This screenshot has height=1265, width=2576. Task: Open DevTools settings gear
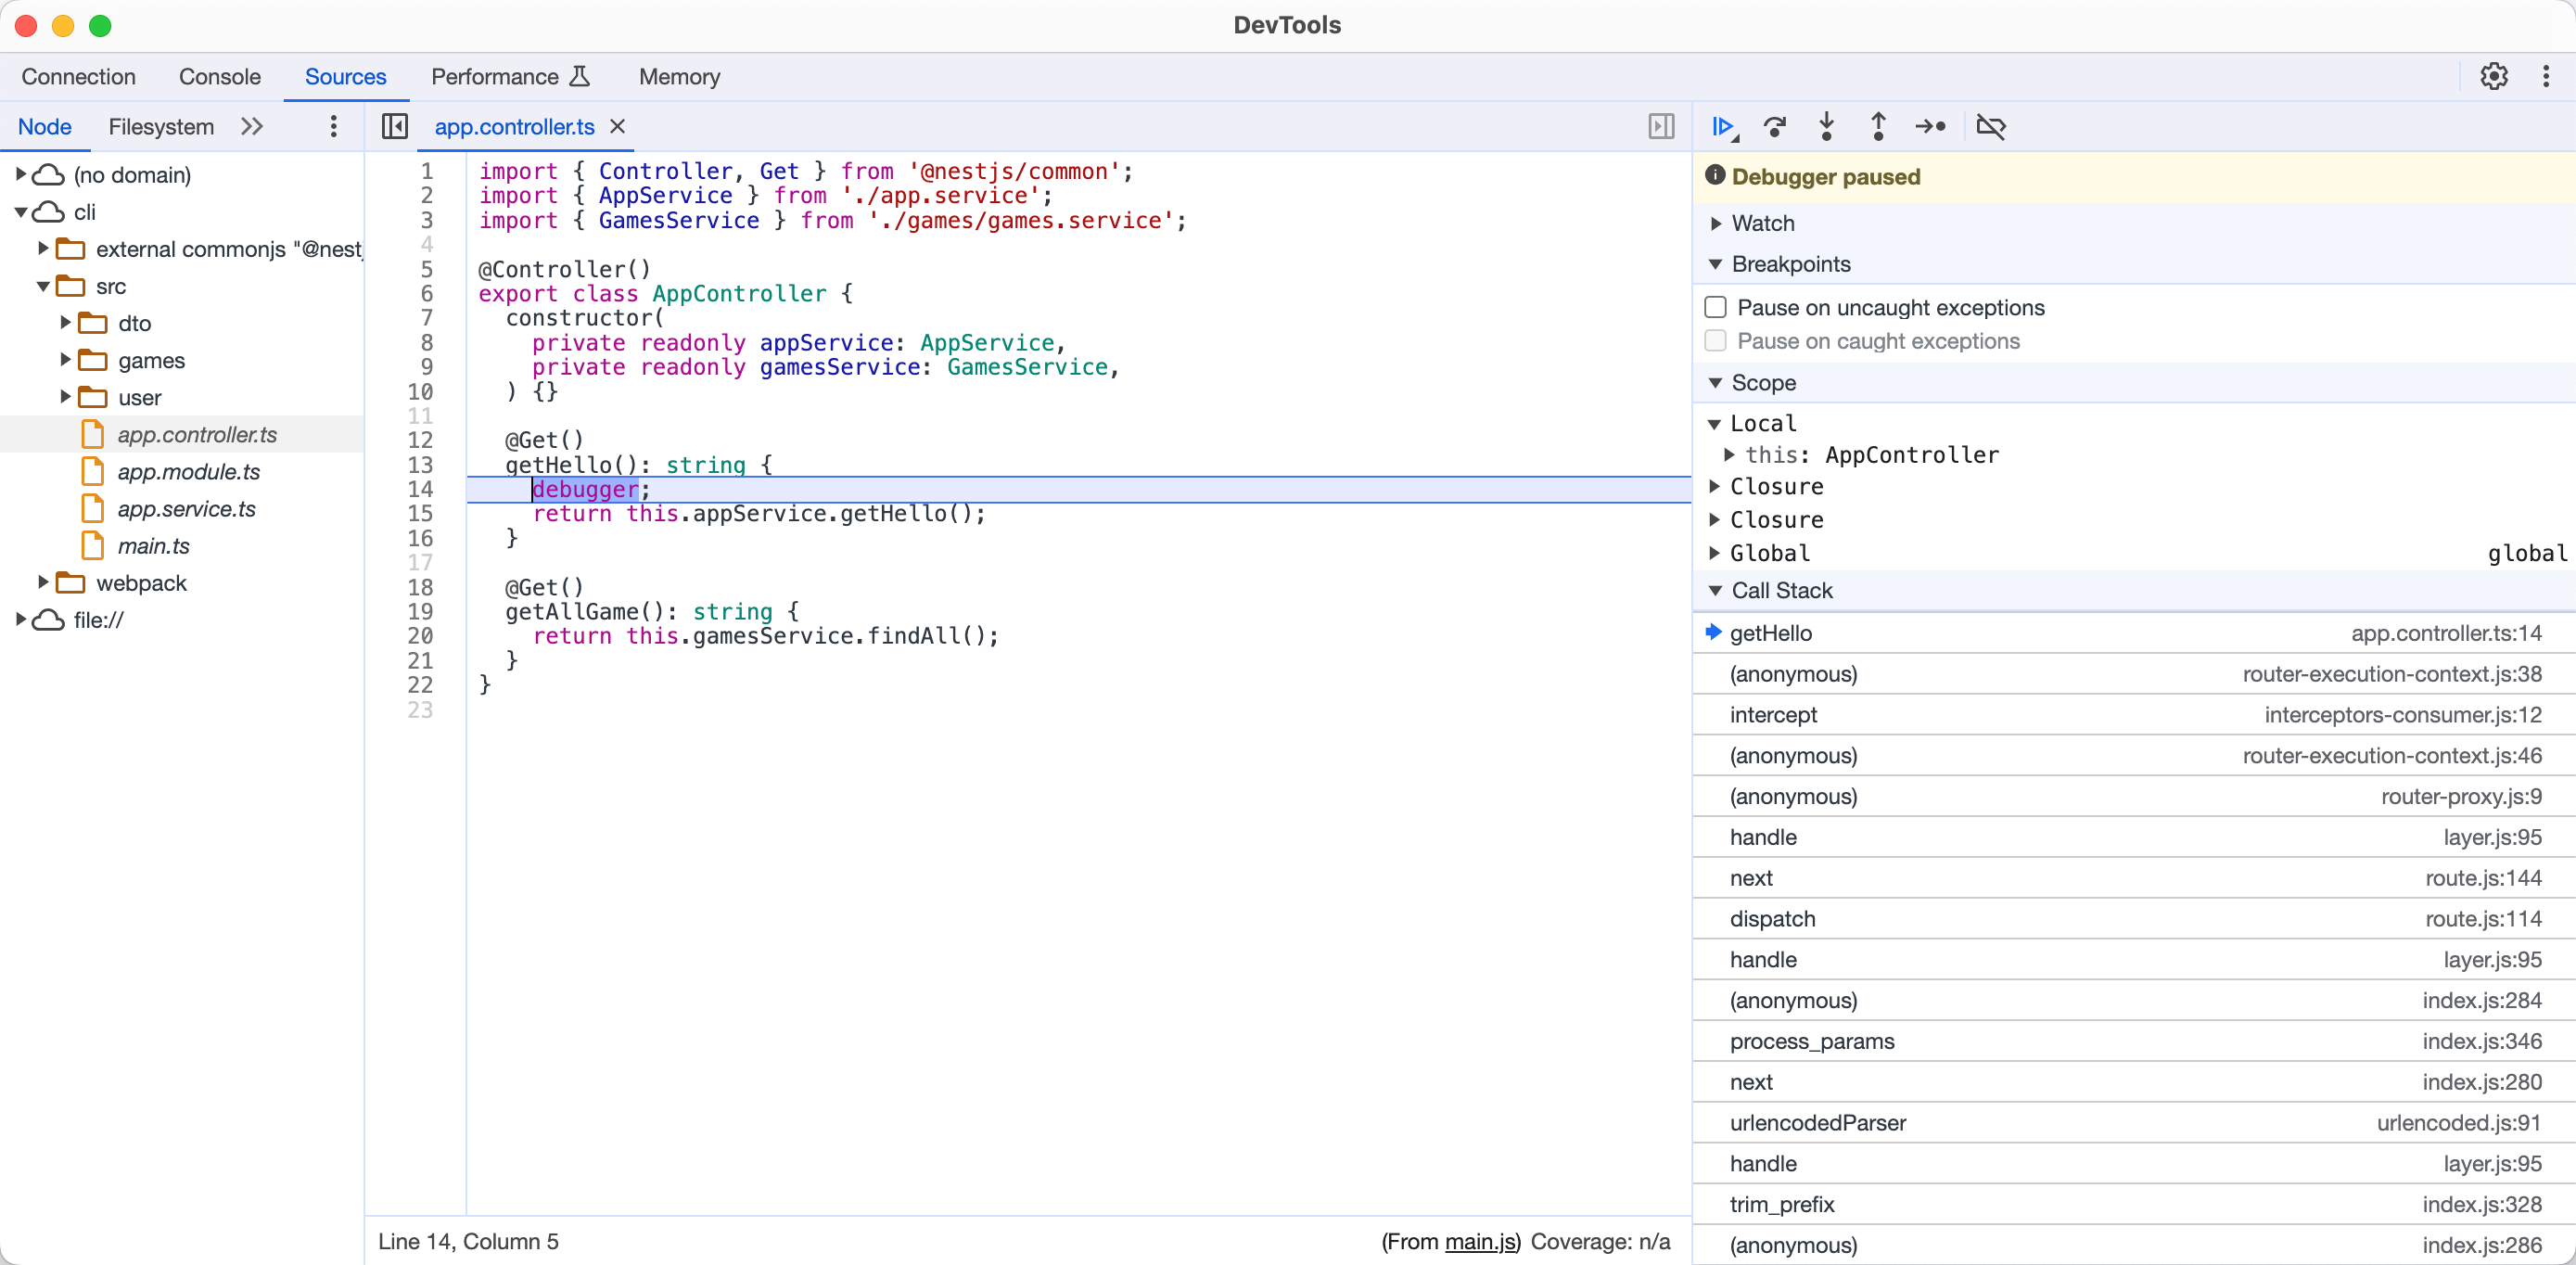[x=2493, y=77]
